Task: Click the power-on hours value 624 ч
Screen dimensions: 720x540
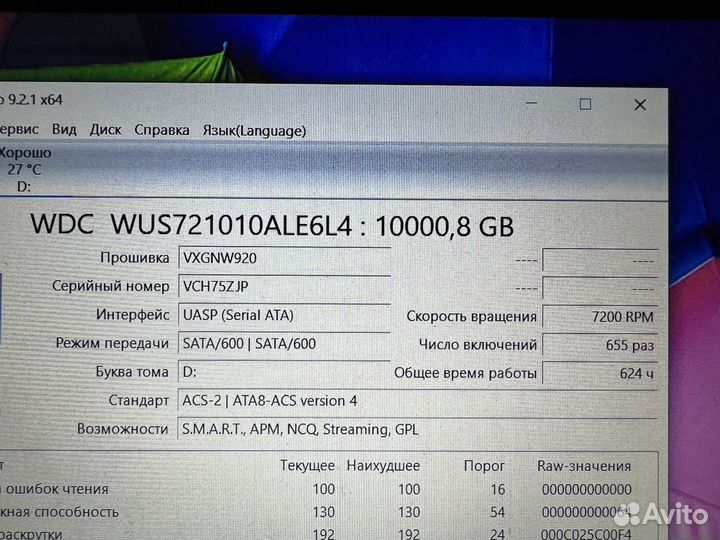Action: (600, 373)
